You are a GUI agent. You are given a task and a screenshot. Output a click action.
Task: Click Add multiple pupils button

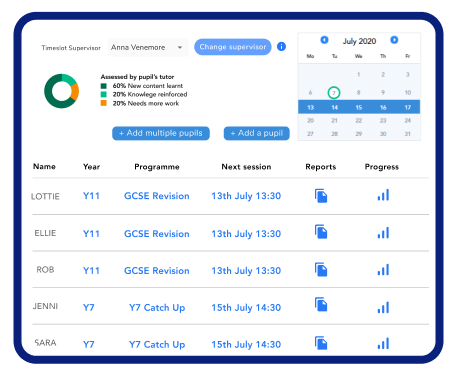161,133
